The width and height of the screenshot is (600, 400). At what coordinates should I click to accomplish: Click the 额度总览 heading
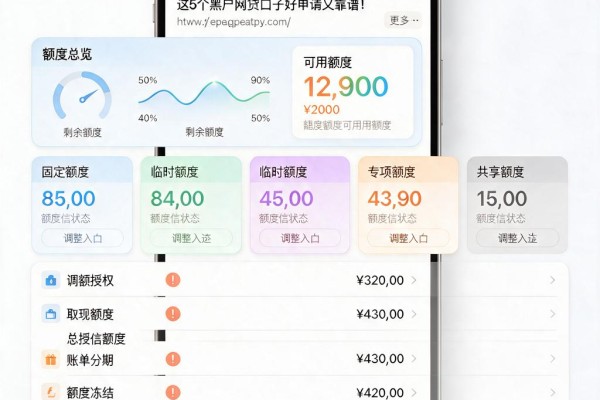coord(67,54)
